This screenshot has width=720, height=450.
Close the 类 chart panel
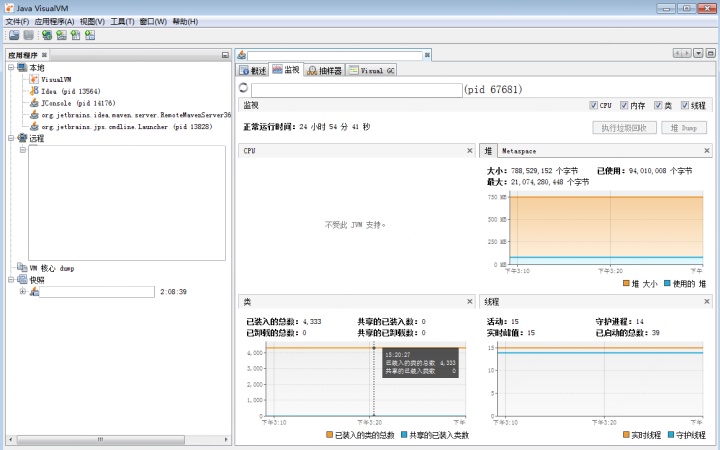pos(470,302)
